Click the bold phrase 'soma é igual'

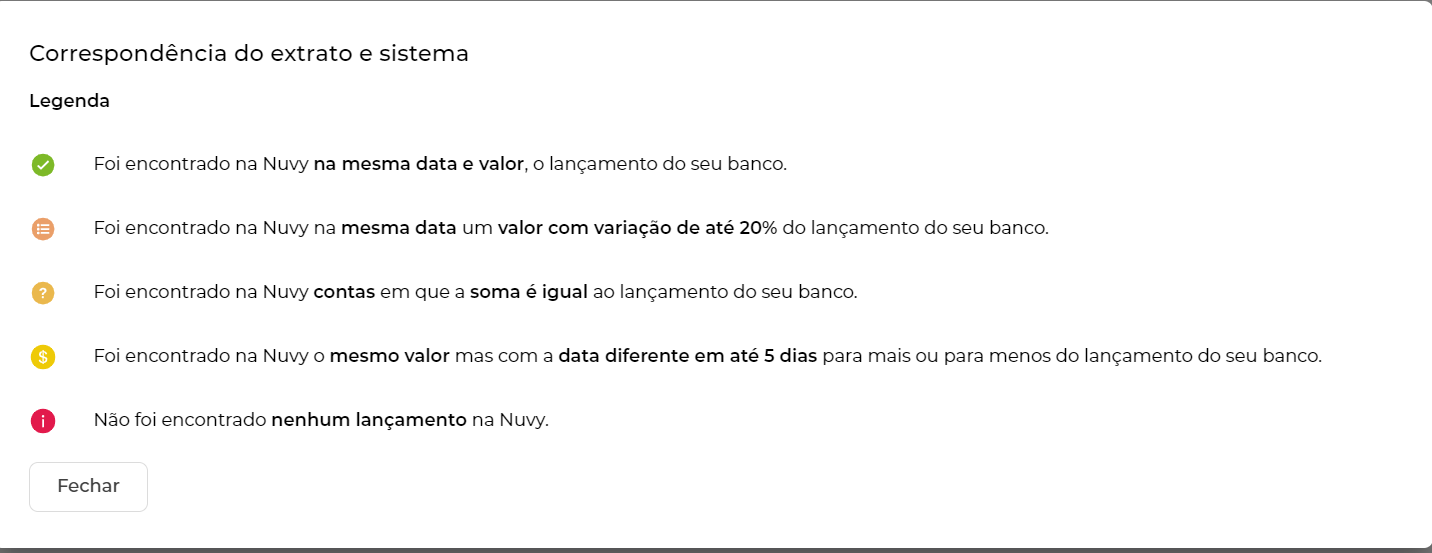tap(529, 292)
